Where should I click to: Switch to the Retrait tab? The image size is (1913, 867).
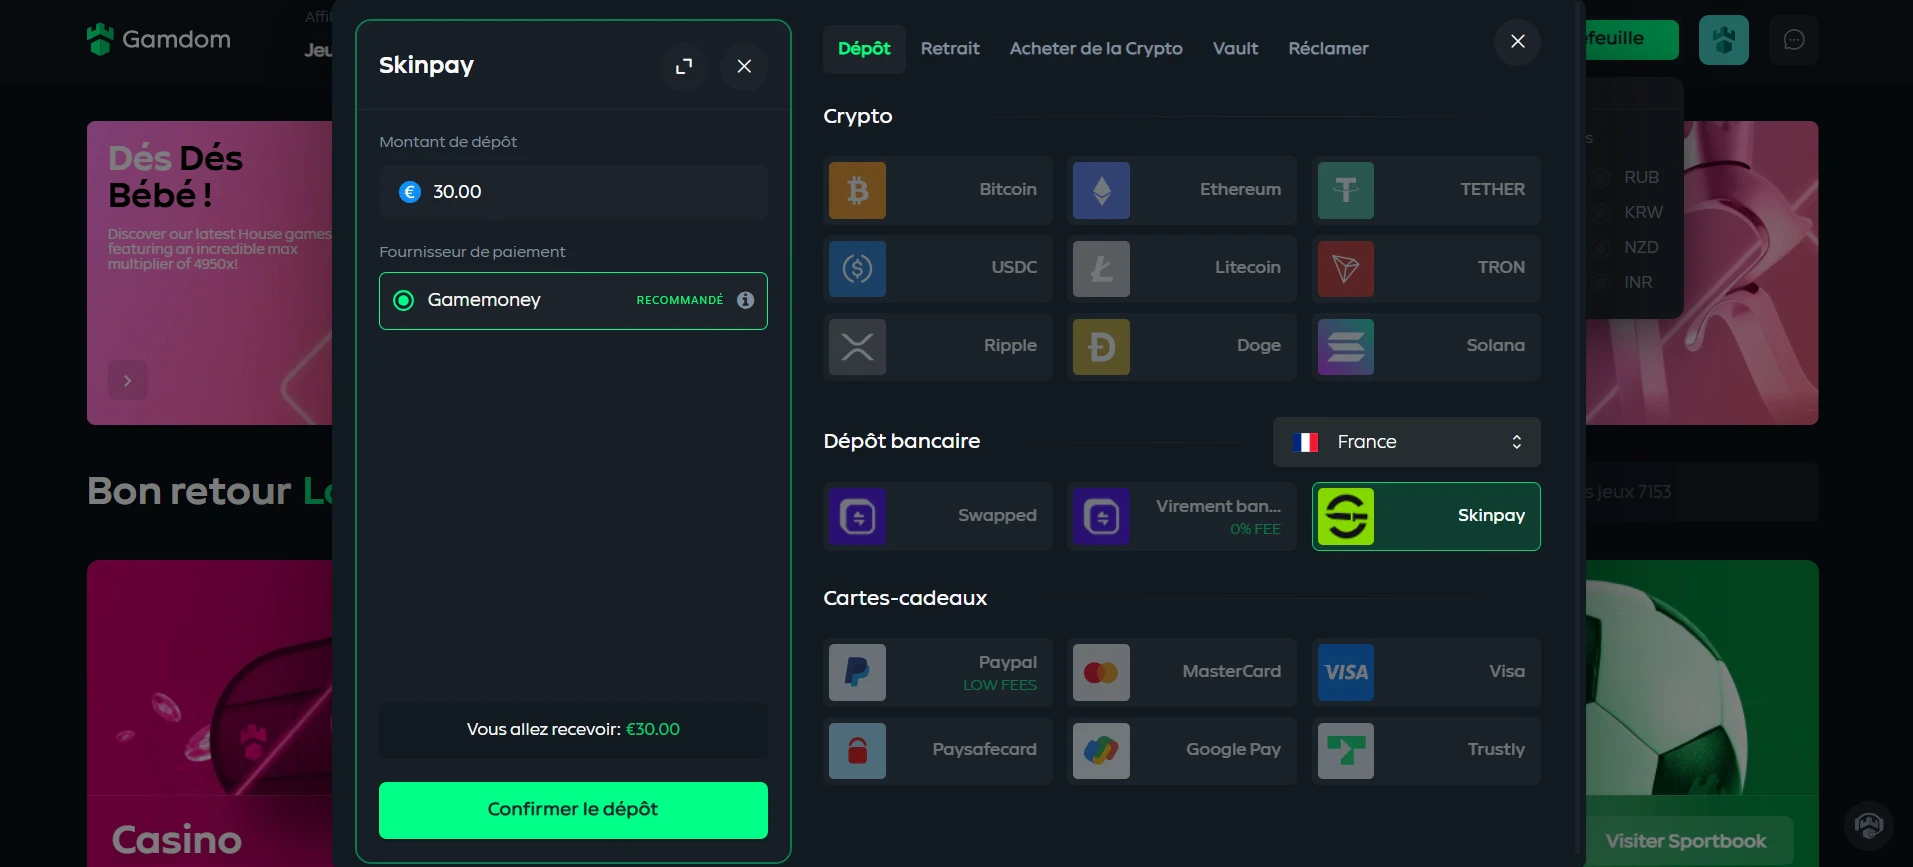tap(950, 49)
